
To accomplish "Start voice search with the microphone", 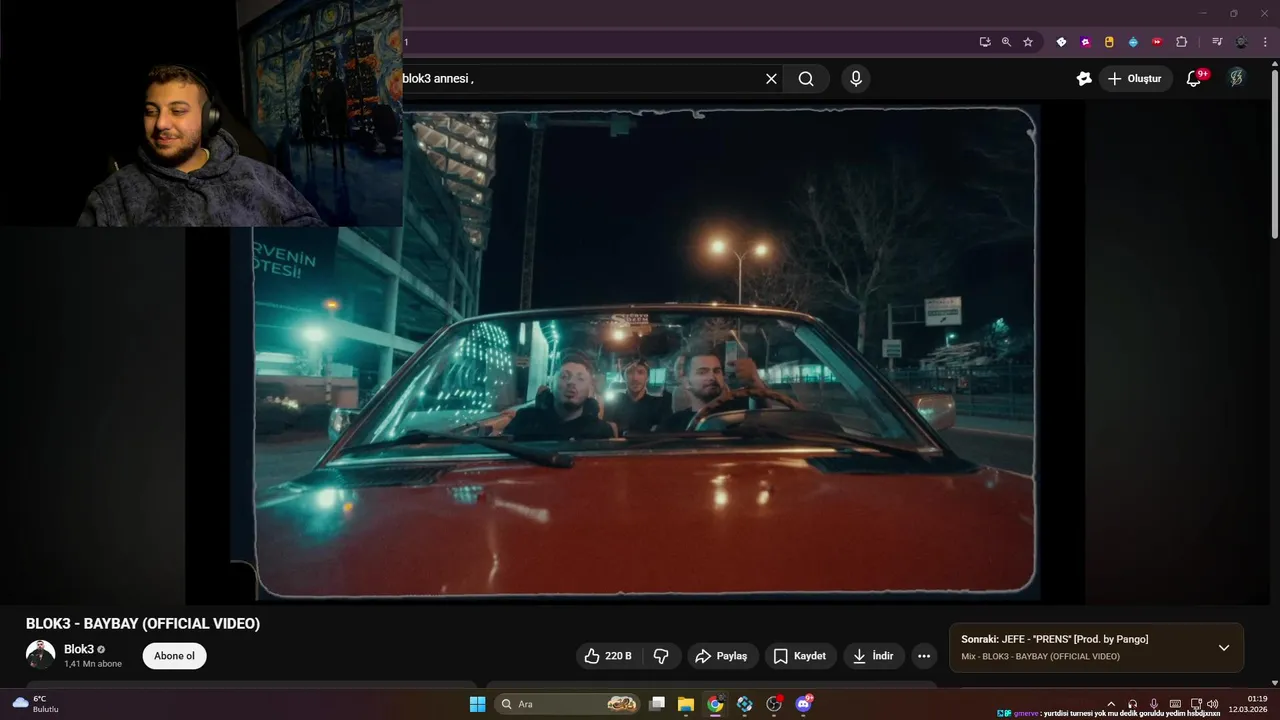I will pos(855,79).
